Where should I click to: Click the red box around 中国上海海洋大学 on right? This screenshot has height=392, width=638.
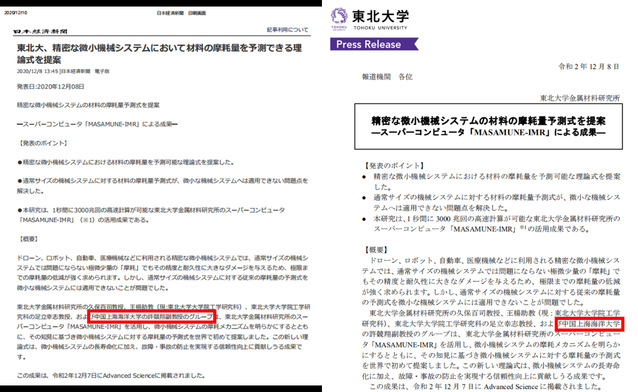(590, 324)
